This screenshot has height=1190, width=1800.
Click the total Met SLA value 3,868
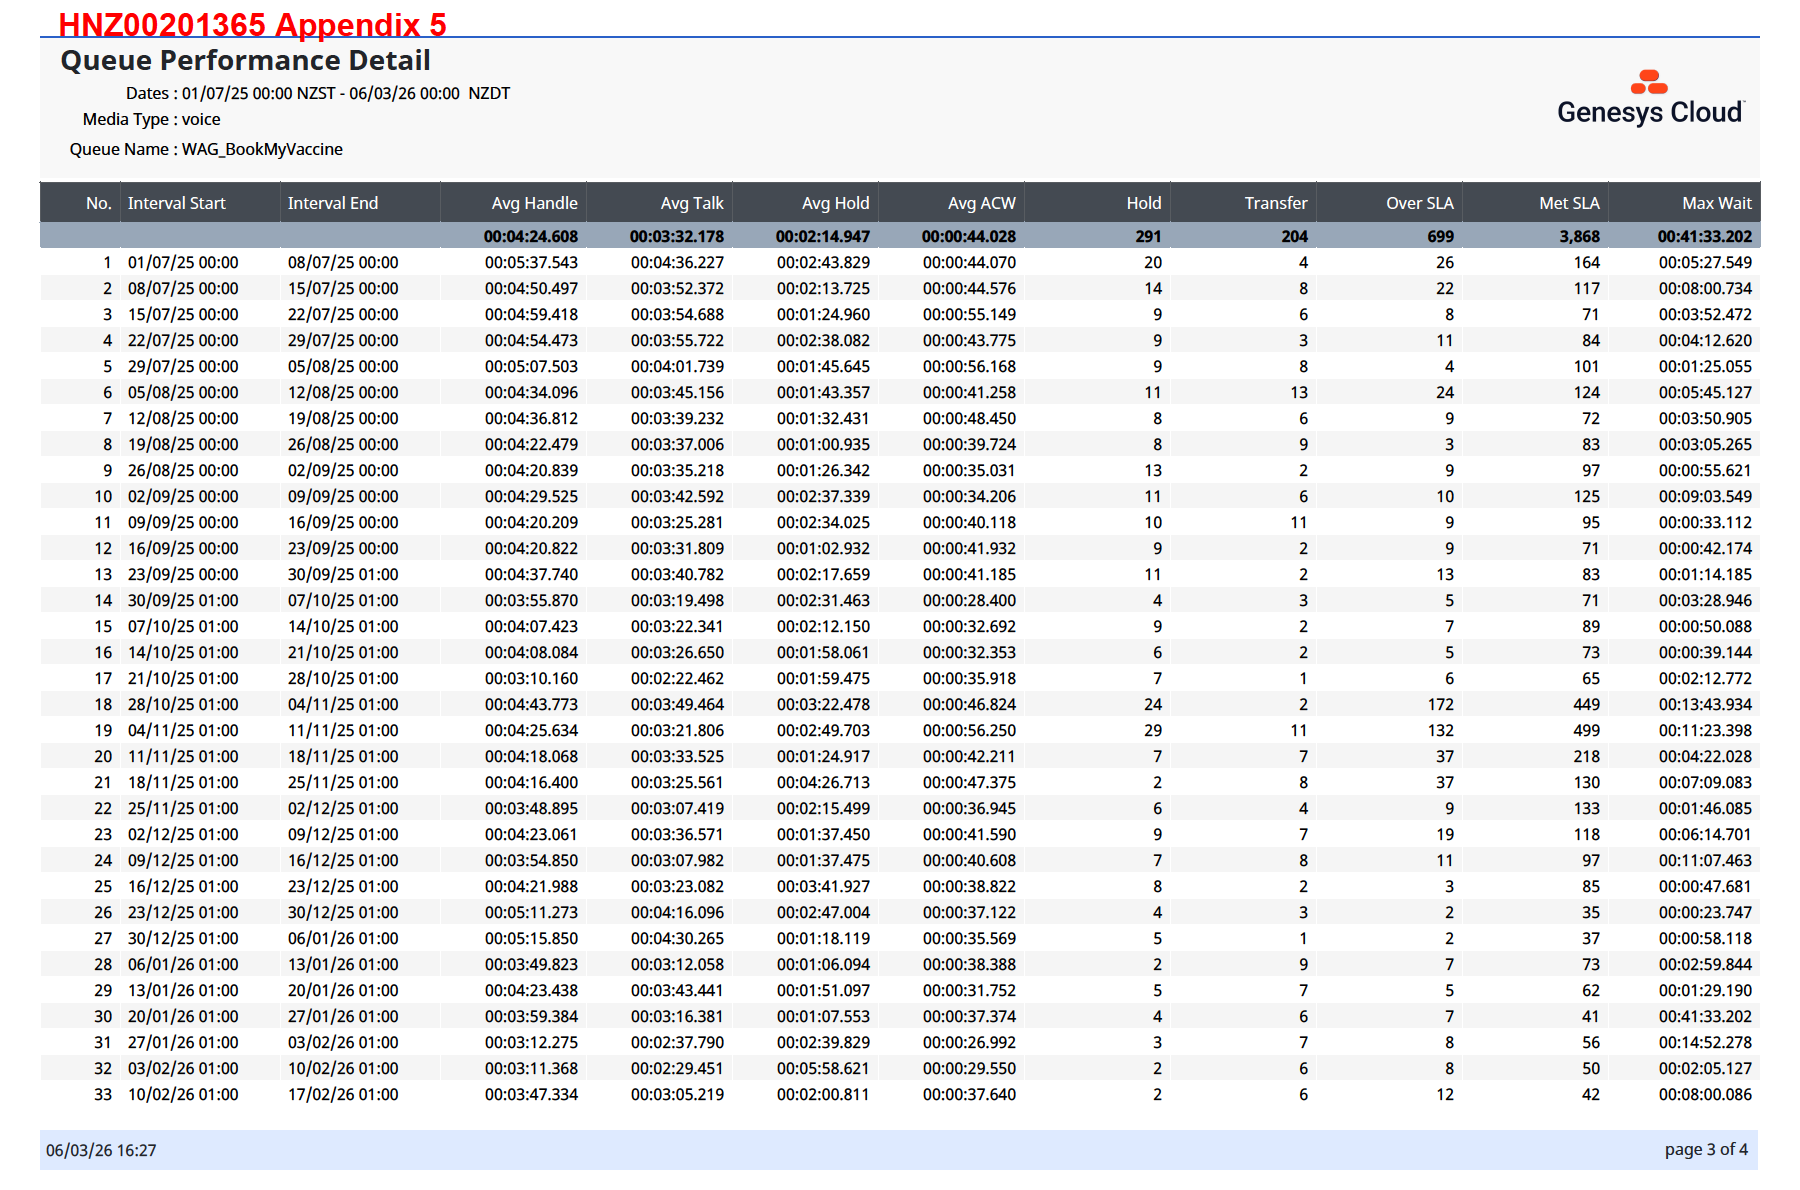(1579, 236)
